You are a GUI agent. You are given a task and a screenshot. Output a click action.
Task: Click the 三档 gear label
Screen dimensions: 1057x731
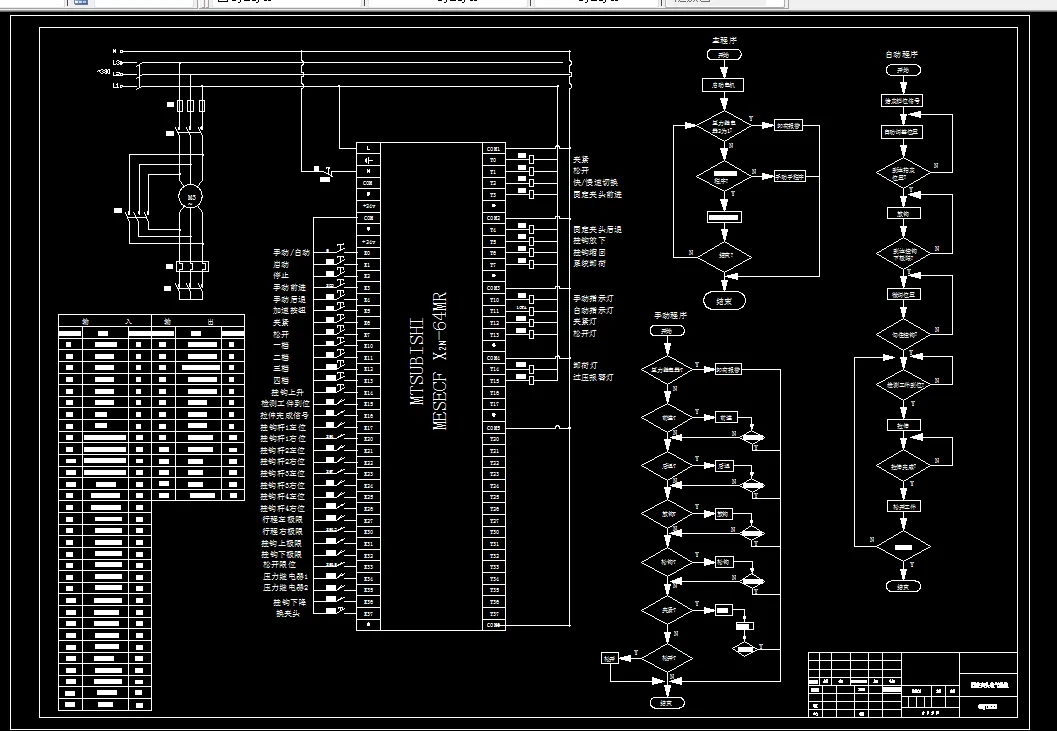(280, 369)
